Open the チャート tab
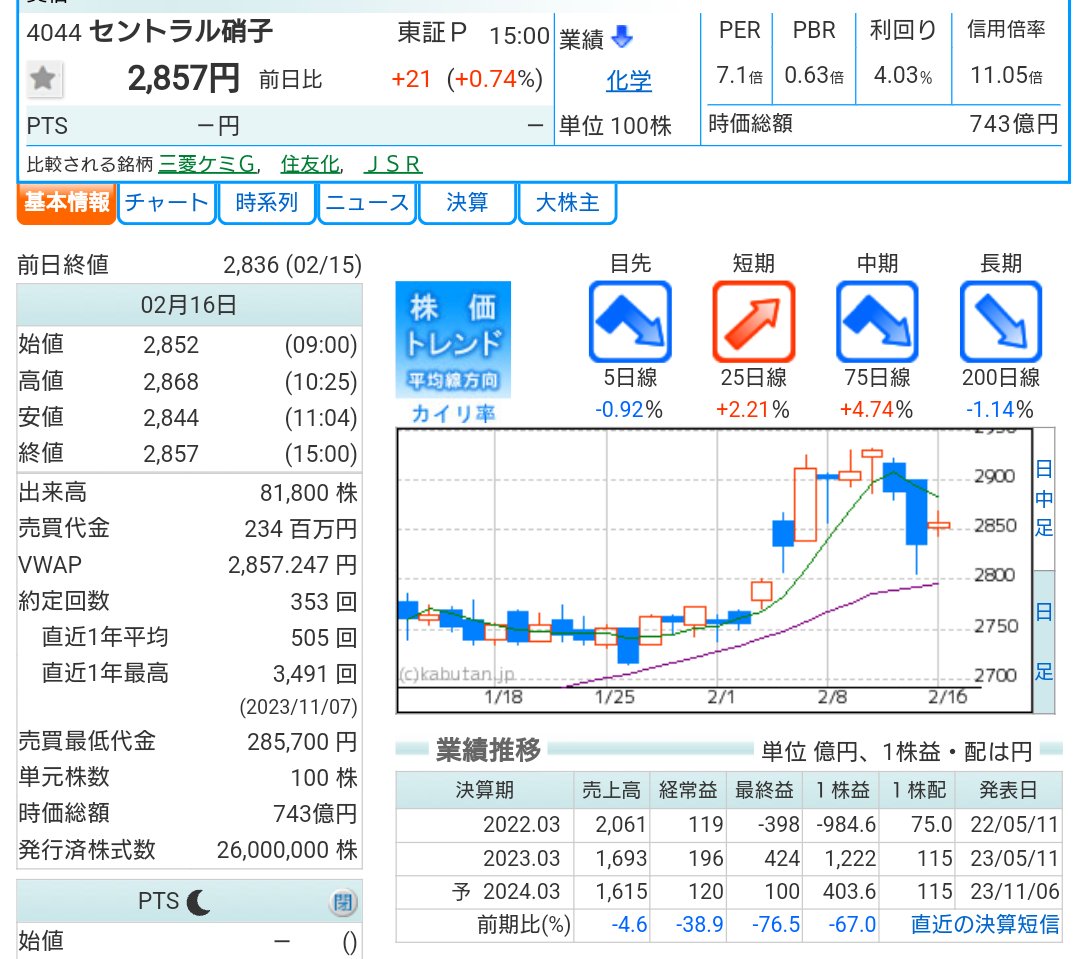Image resolution: width=1080 pixels, height=959 pixels. pos(167,204)
